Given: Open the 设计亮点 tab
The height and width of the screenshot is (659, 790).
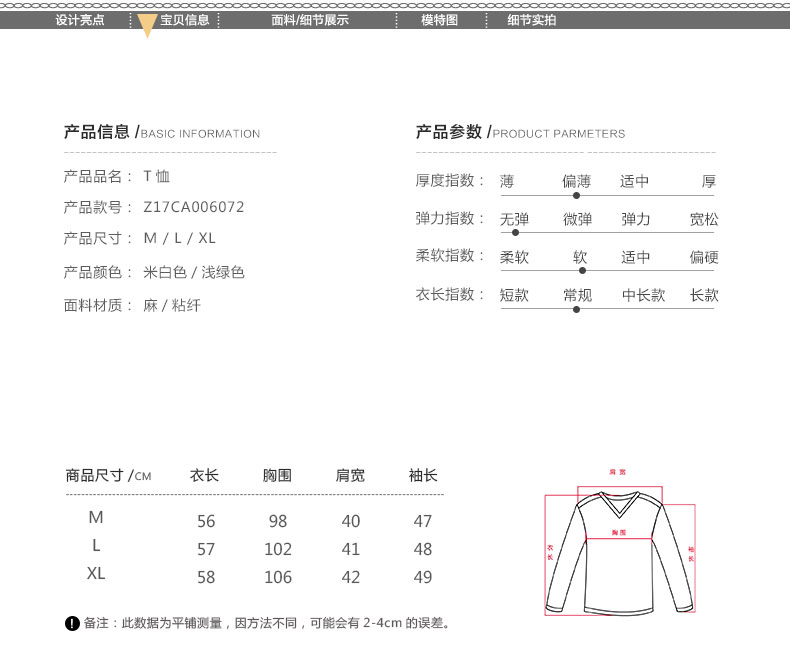Looking at the screenshot, I should click(x=80, y=20).
